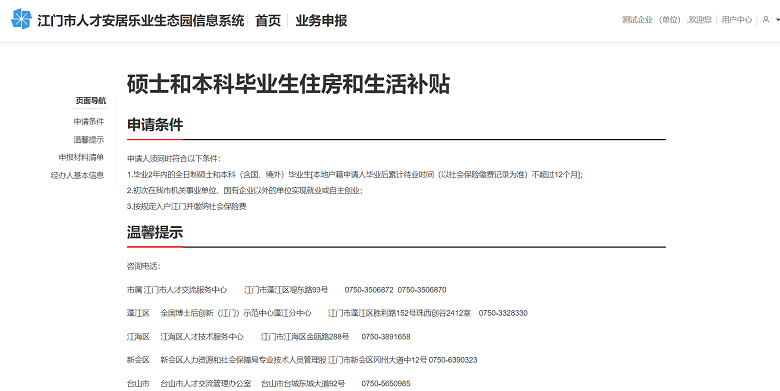The image size is (780, 391).
Task: Click the 温馨提示 section heading
Action: tap(155, 232)
